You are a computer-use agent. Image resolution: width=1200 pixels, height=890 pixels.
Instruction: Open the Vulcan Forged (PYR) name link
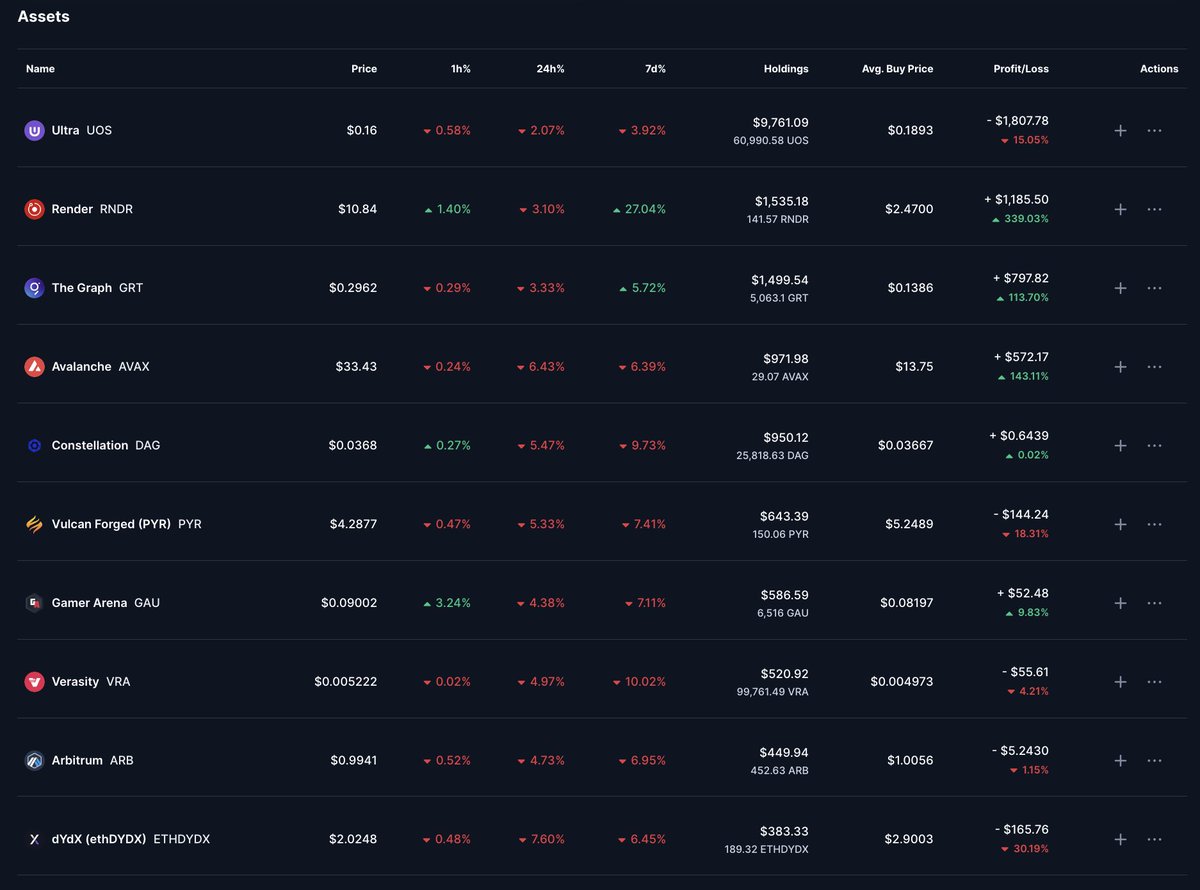[x=111, y=524]
